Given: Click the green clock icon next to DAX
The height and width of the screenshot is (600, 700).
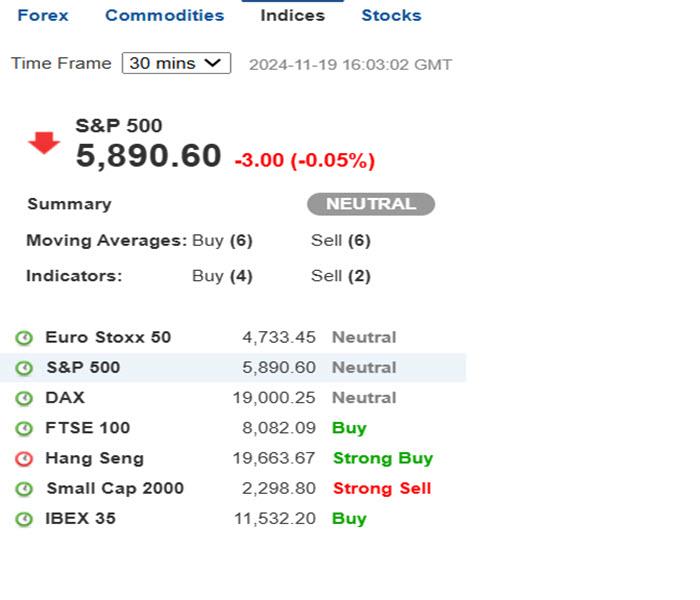Looking at the screenshot, I should pyautogui.click(x=24, y=398).
